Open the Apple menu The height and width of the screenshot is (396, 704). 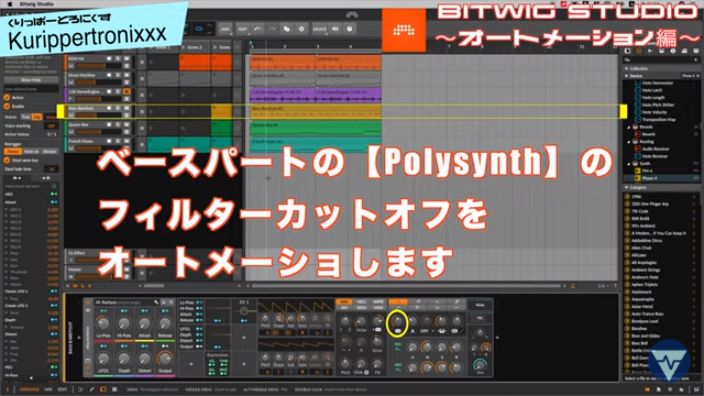click(10, 4)
